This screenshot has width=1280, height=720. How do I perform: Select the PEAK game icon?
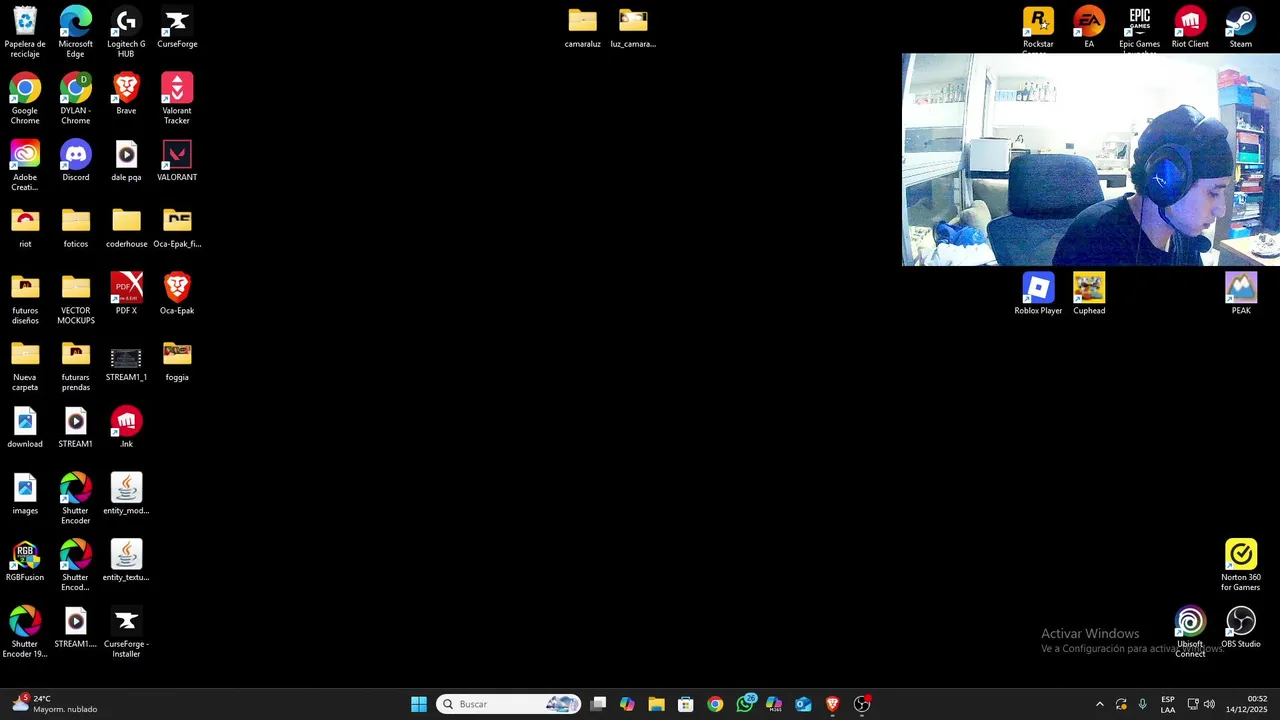click(x=1241, y=294)
